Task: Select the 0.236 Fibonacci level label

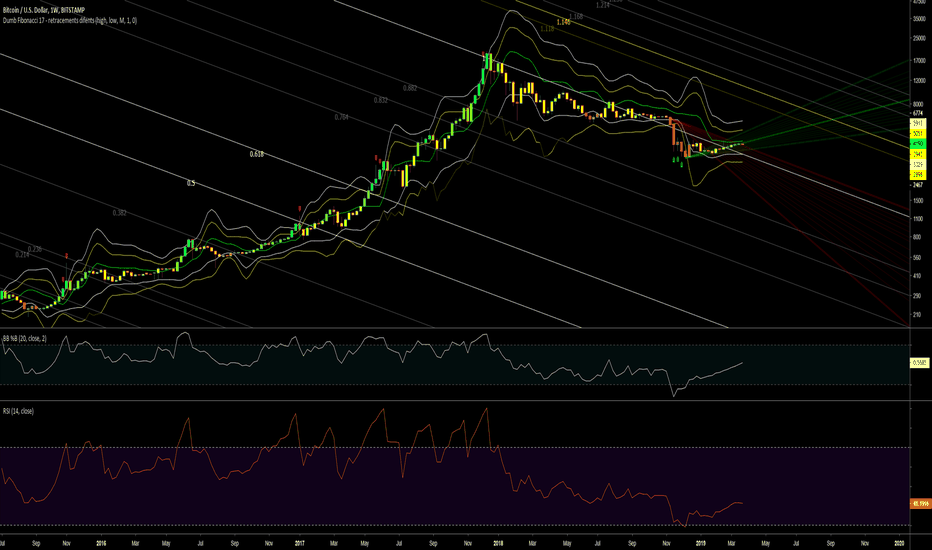Action: [x=35, y=249]
